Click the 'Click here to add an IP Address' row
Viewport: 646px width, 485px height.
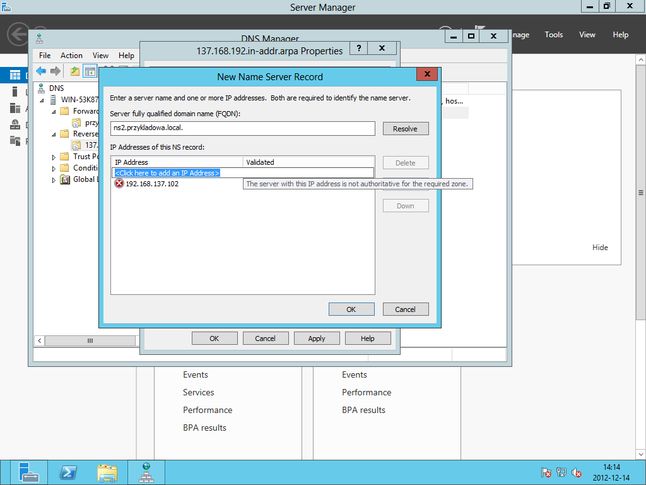(x=243, y=173)
